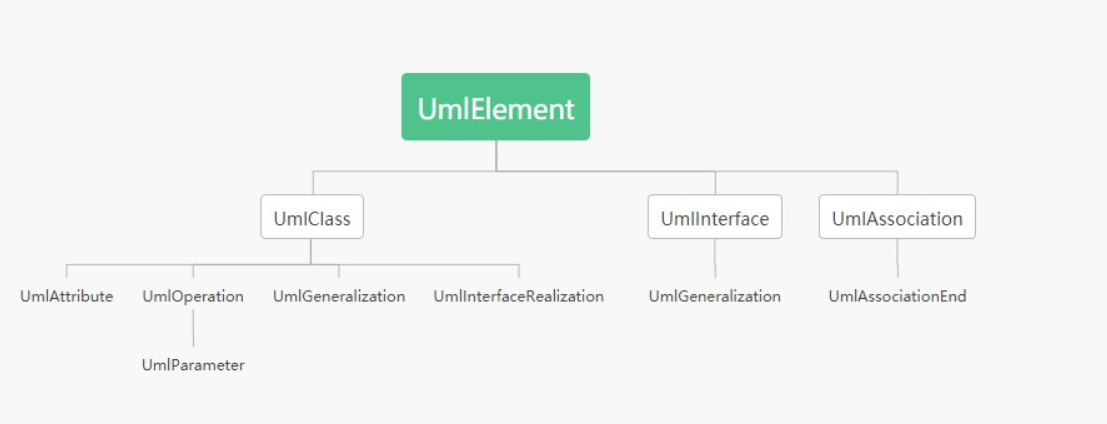Click connector line between UmlOperation and UmlParameter
Screen dimensions: 1107x424
[x=193, y=330]
